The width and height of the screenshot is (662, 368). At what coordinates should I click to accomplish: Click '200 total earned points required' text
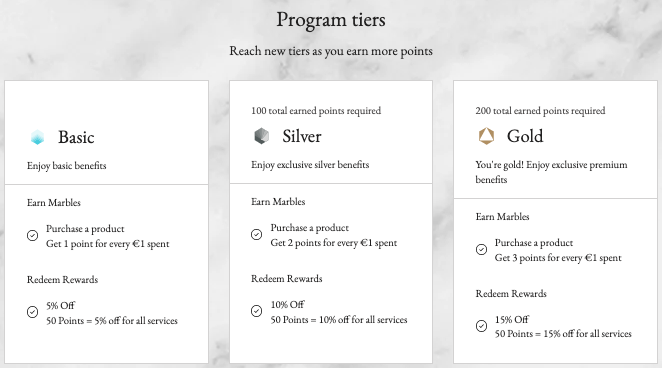click(x=540, y=111)
